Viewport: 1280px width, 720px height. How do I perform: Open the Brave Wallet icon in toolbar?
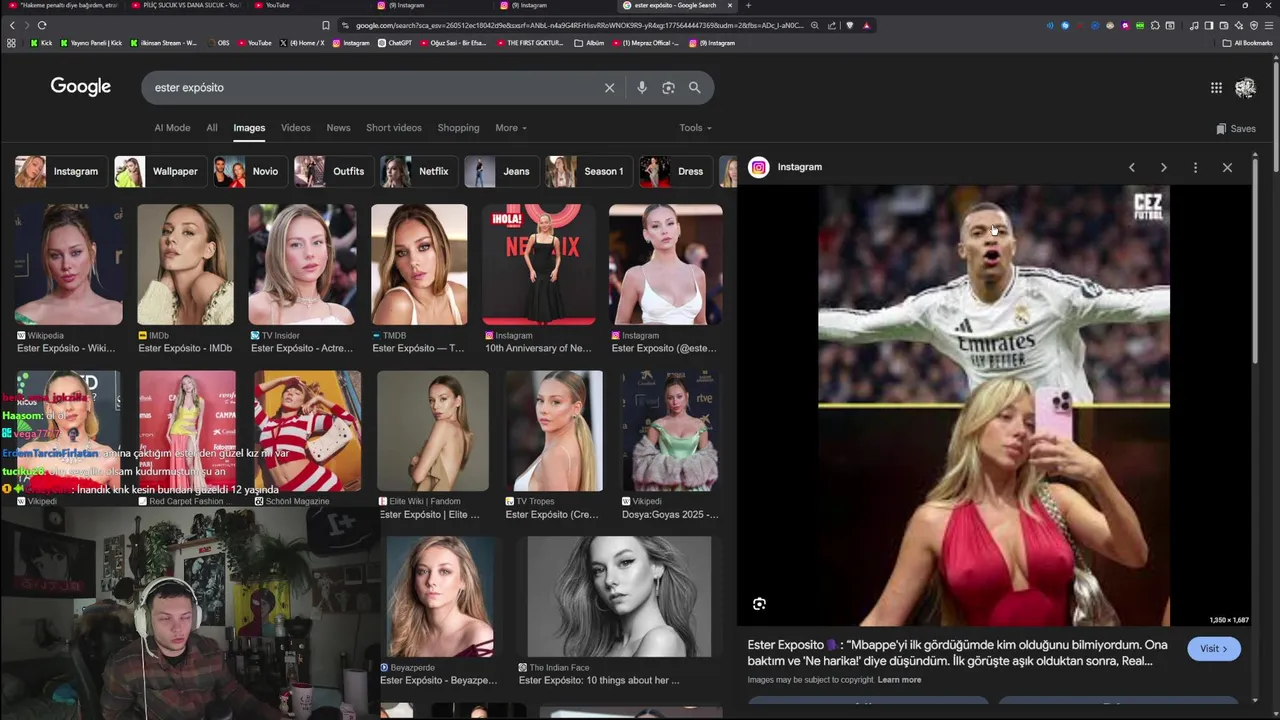coord(1223,25)
